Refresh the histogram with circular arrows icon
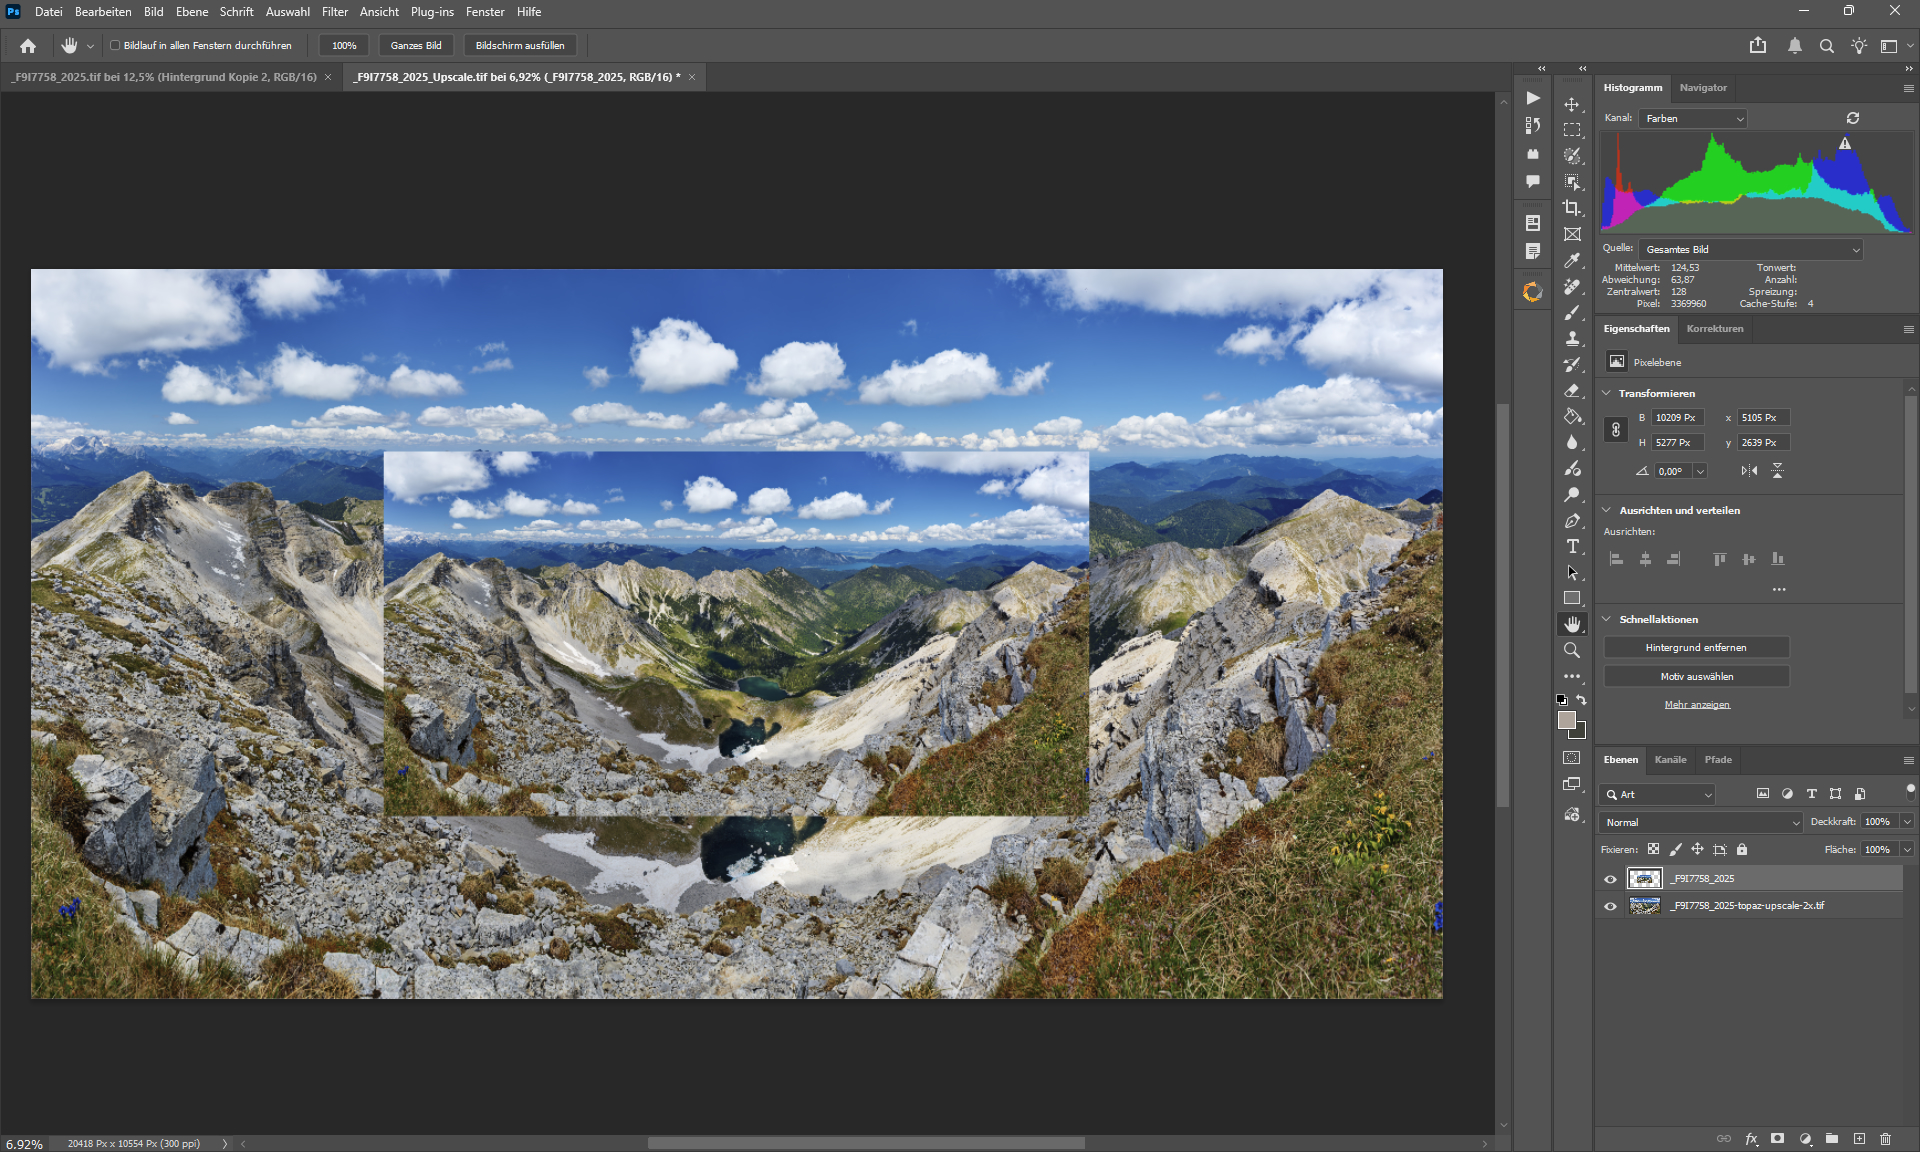The image size is (1920, 1152). pyautogui.click(x=1853, y=118)
